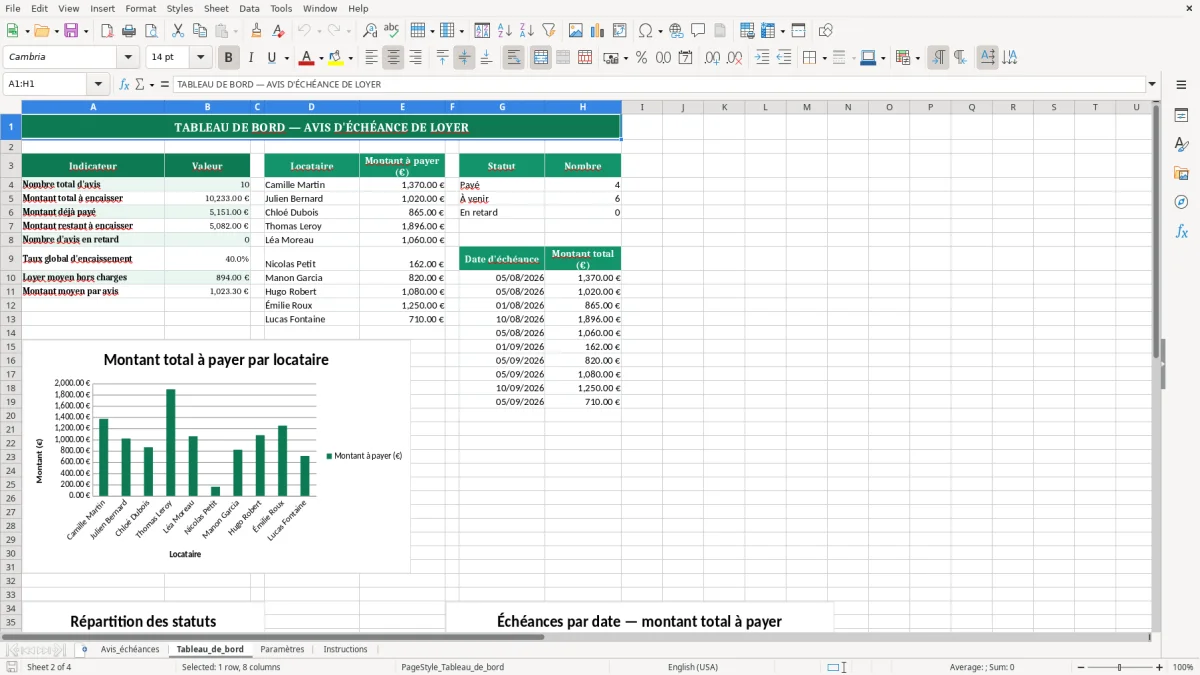This screenshot has width=1200, height=675.
Task: Expand the Cambria font name dropdown
Action: tap(128, 58)
